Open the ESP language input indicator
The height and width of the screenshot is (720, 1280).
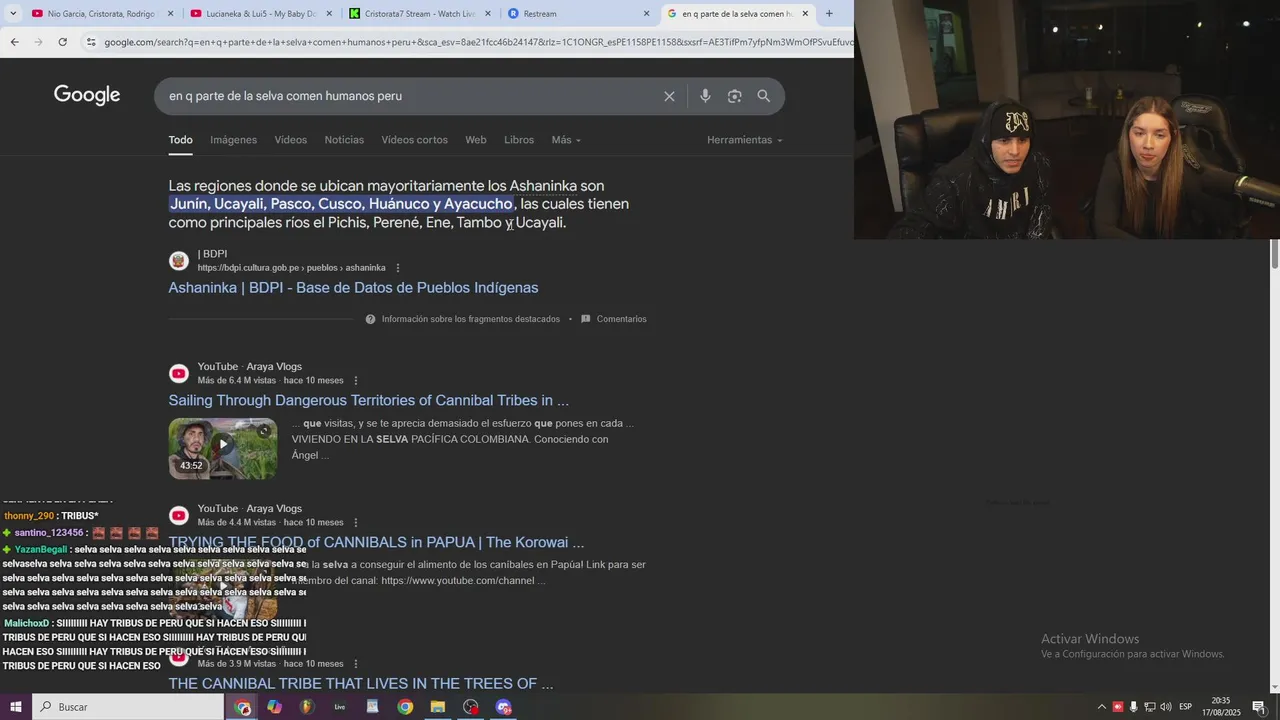point(1186,707)
